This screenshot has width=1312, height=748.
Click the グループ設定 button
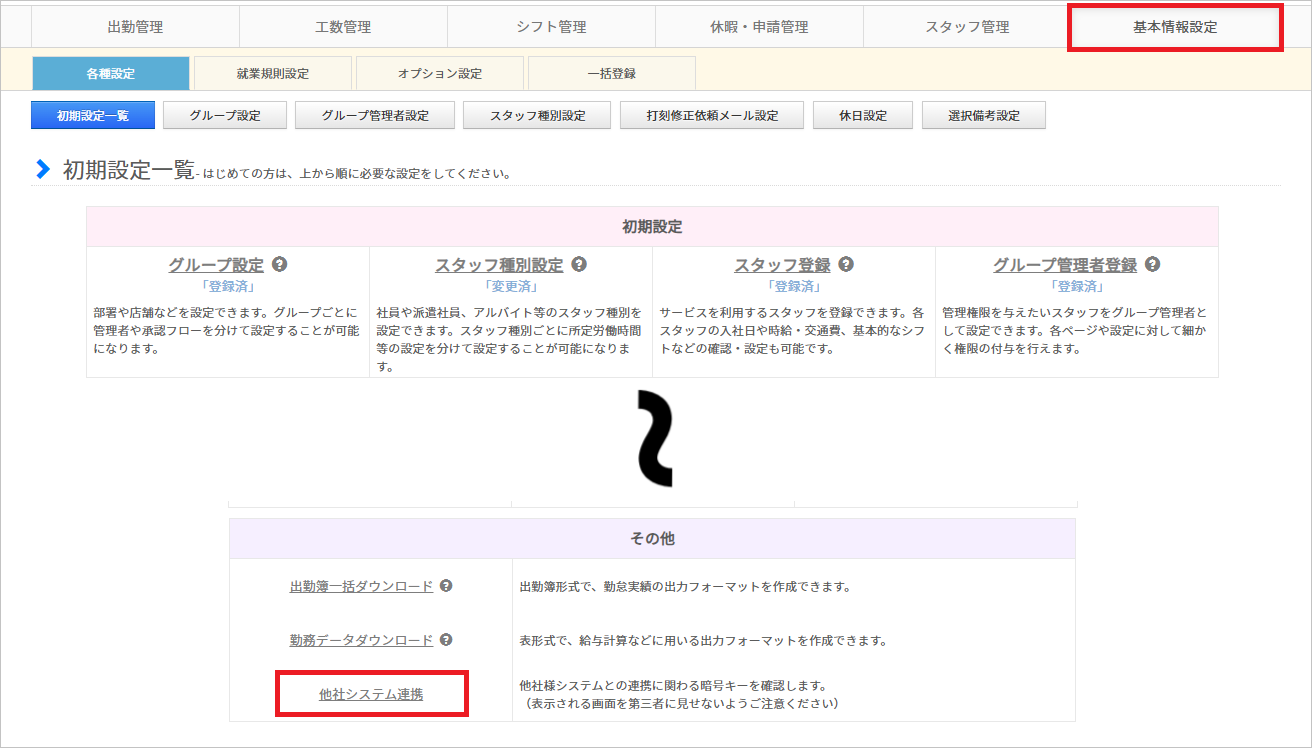(x=225, y=115)
